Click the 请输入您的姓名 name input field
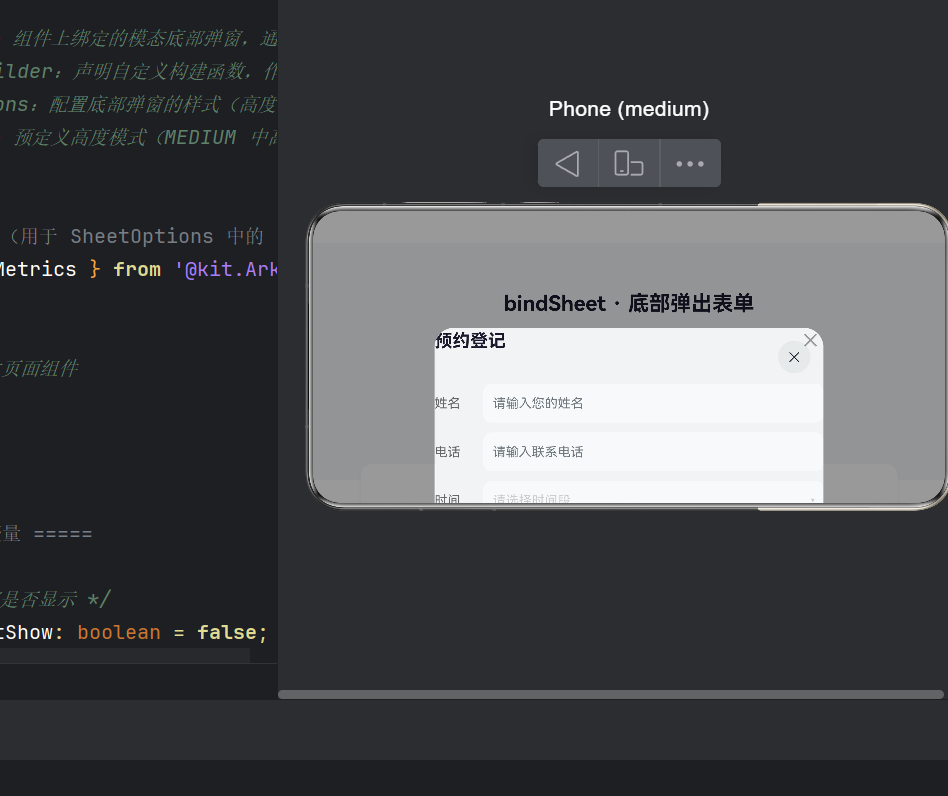Image resolution: width=948 pixels, height=796 pixels. [x=652, y=403]
